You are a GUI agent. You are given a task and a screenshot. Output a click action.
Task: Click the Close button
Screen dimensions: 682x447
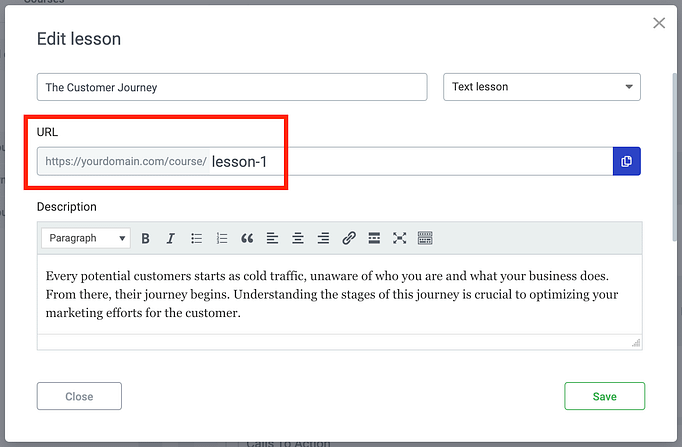click(79, 396)
